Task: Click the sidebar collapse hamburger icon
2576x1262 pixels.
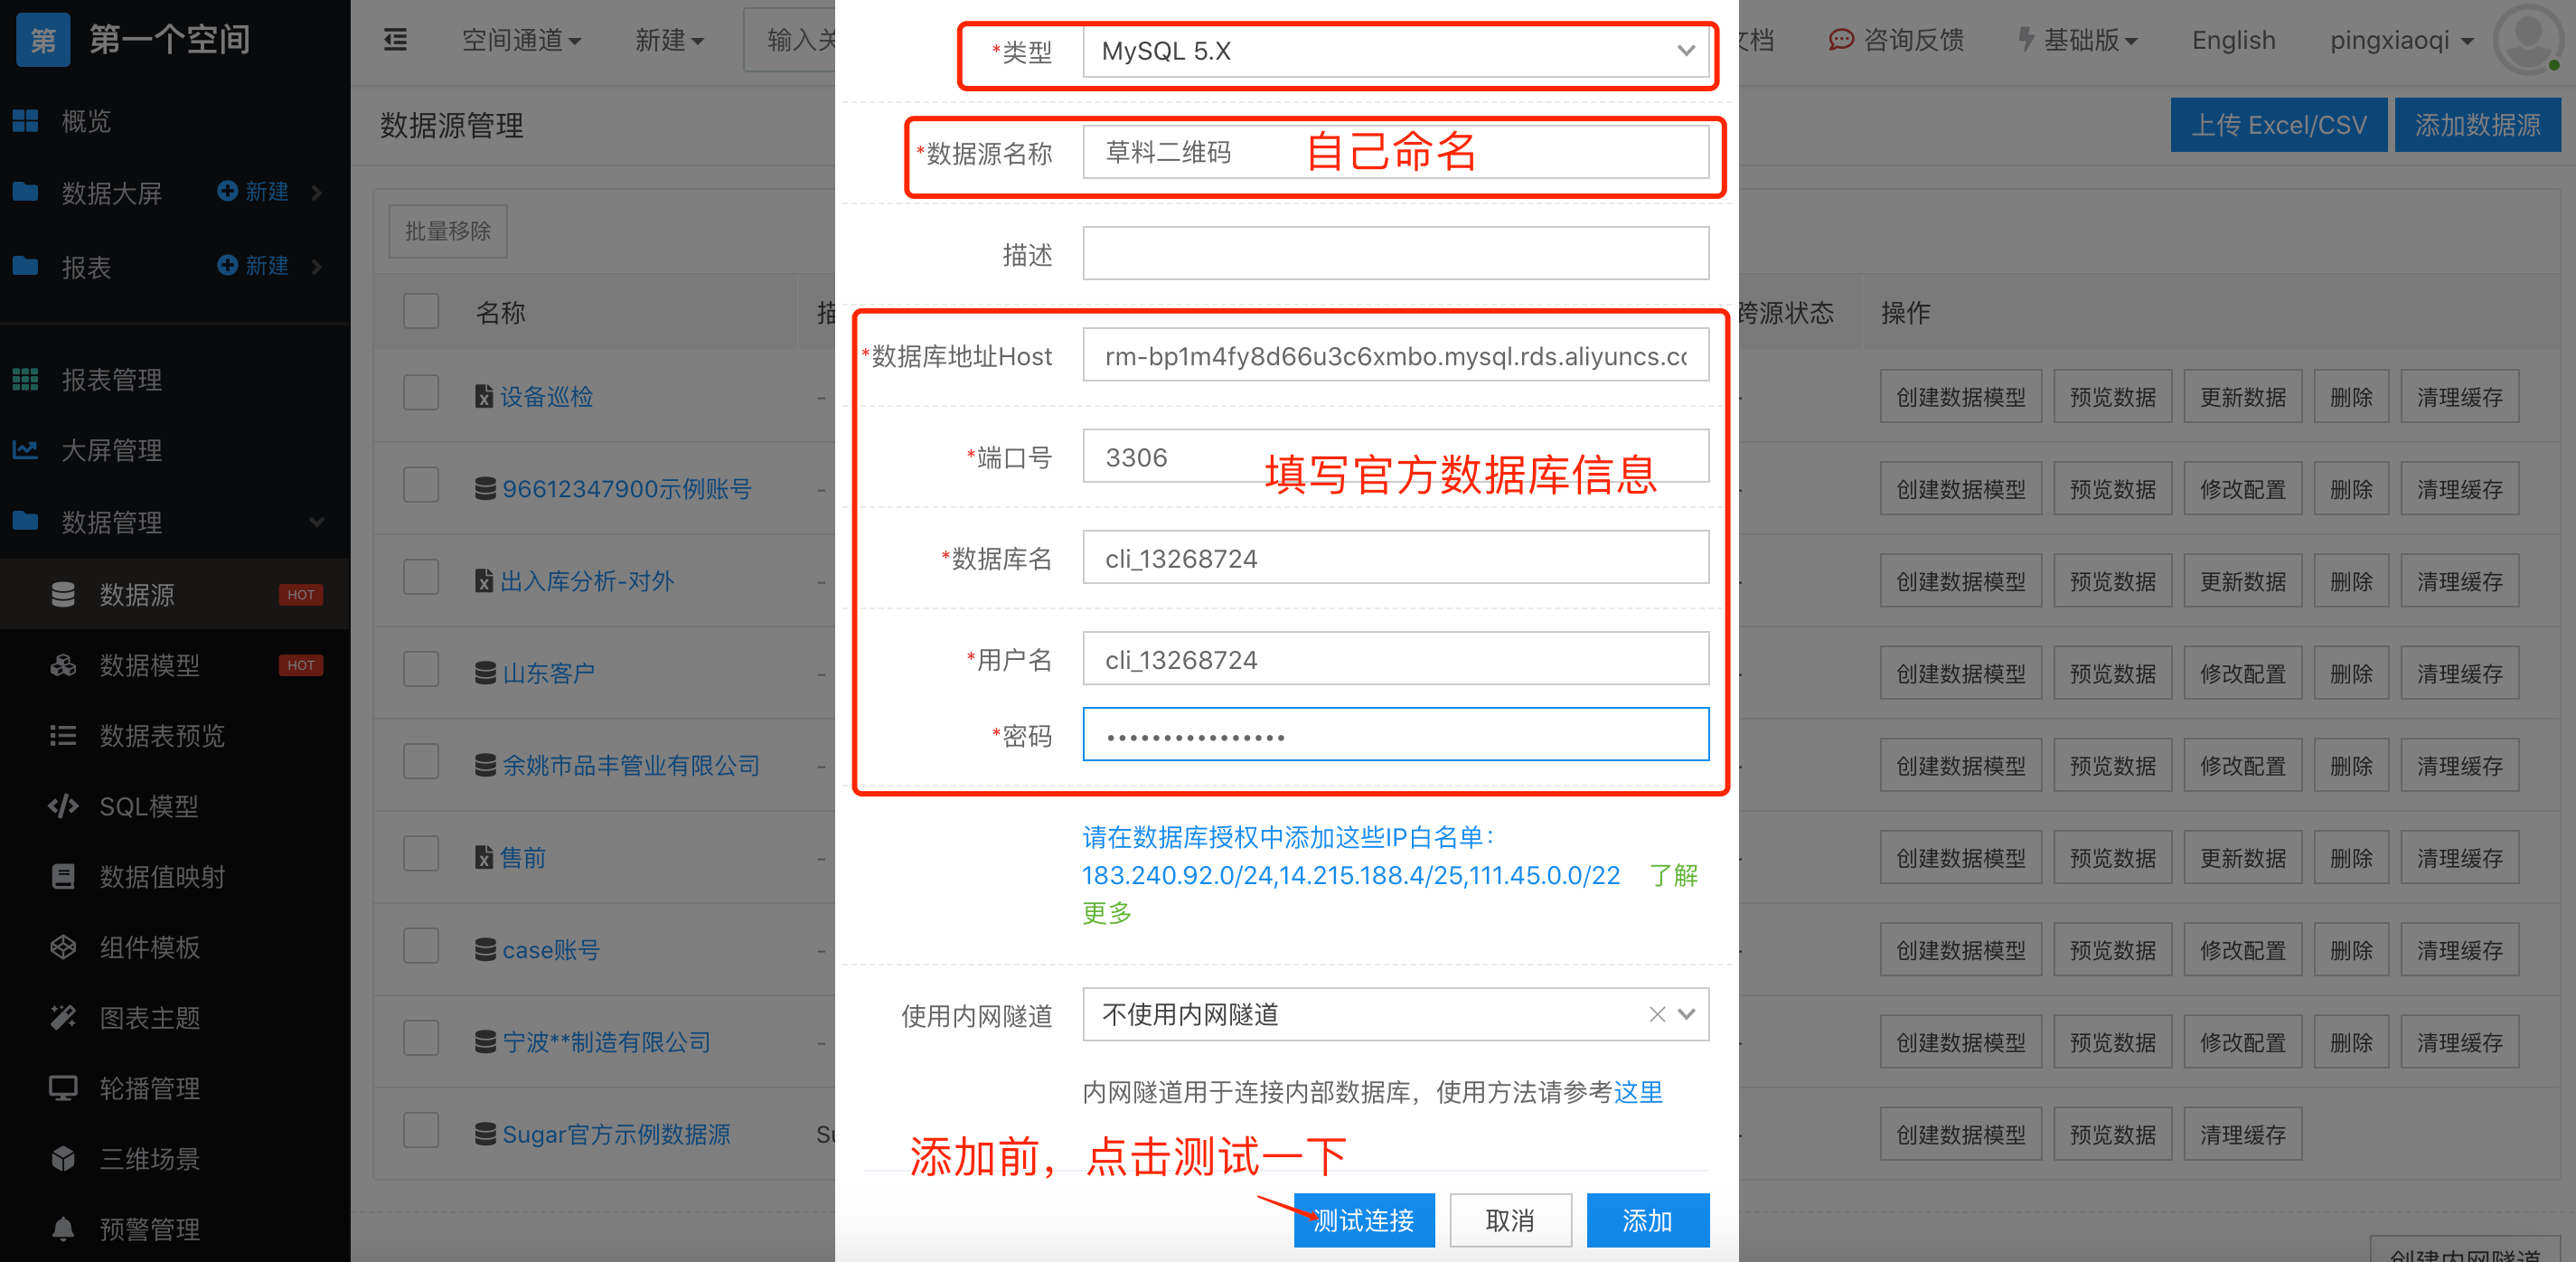Action: 396,40
